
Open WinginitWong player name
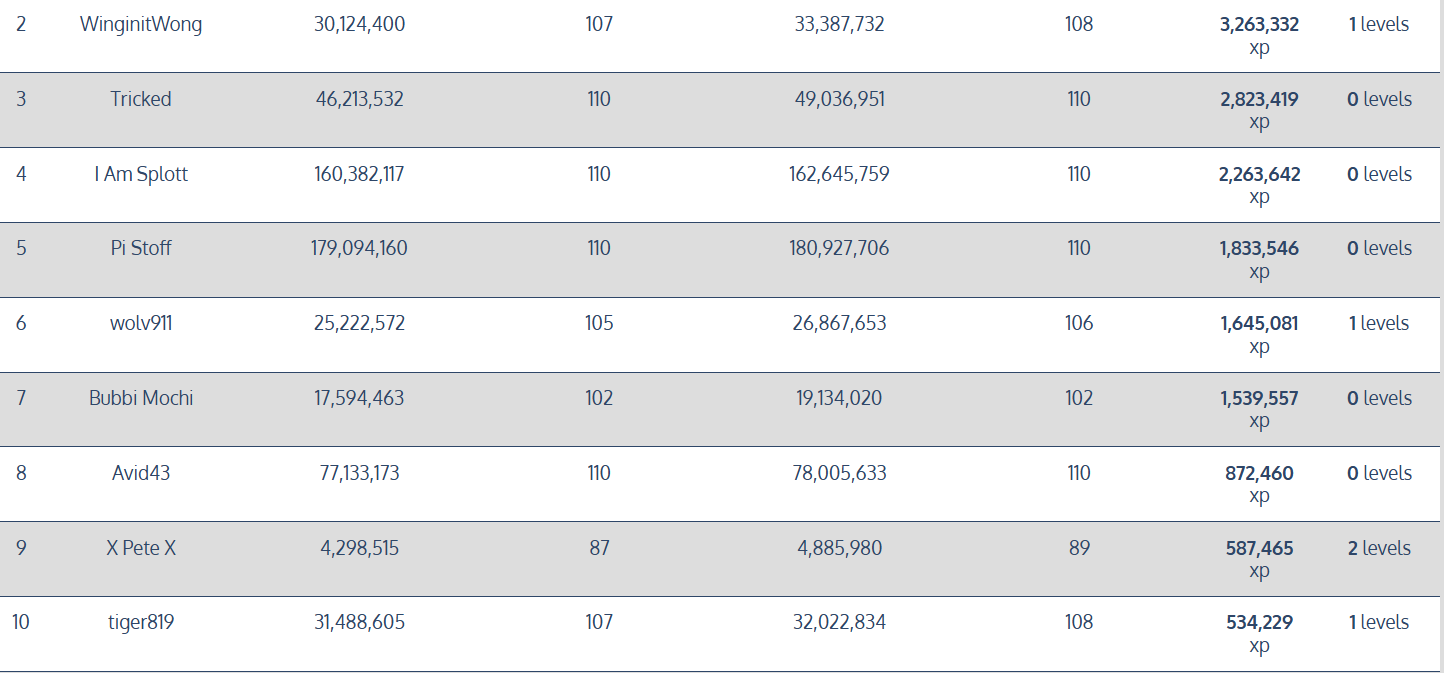pos(141,24)
